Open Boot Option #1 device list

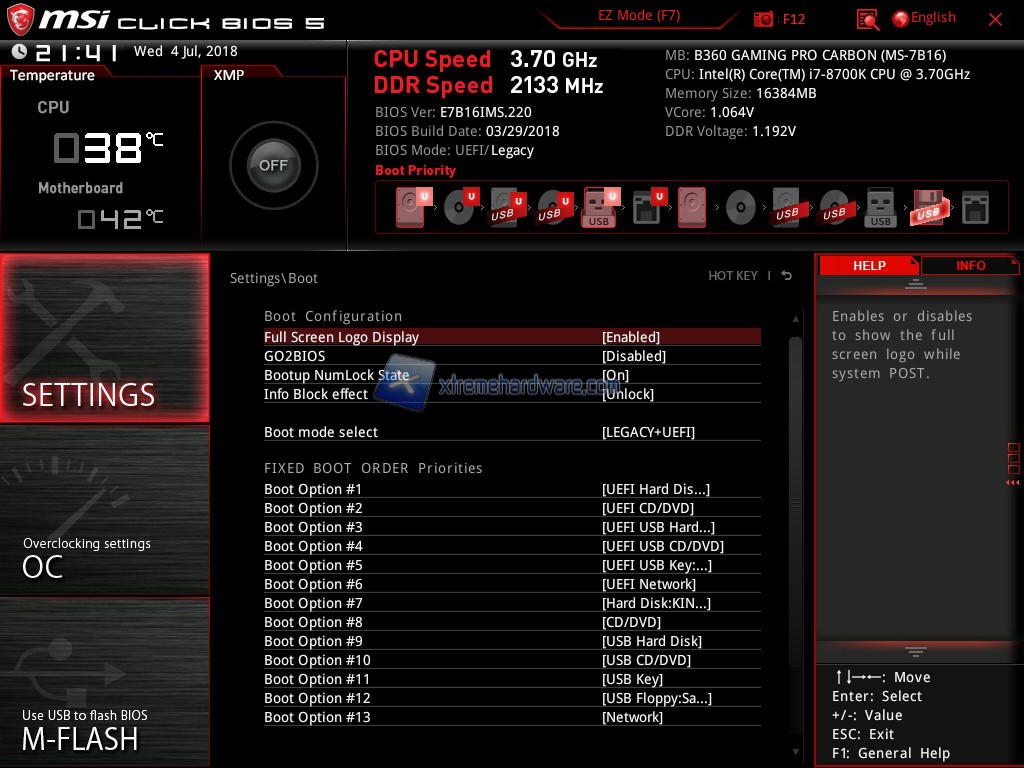(x=655, y=490)
